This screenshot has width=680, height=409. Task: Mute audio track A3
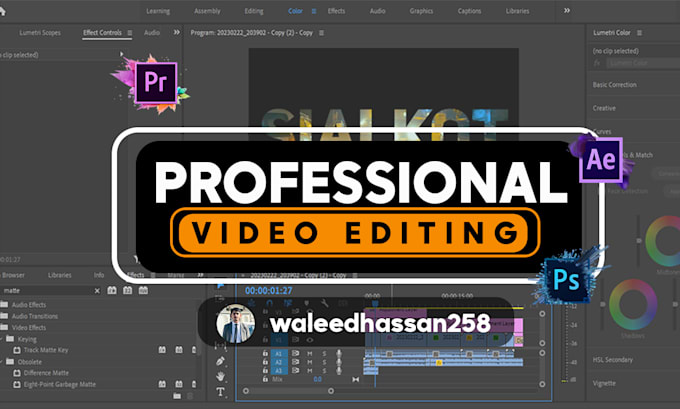(x=310, y=371)
